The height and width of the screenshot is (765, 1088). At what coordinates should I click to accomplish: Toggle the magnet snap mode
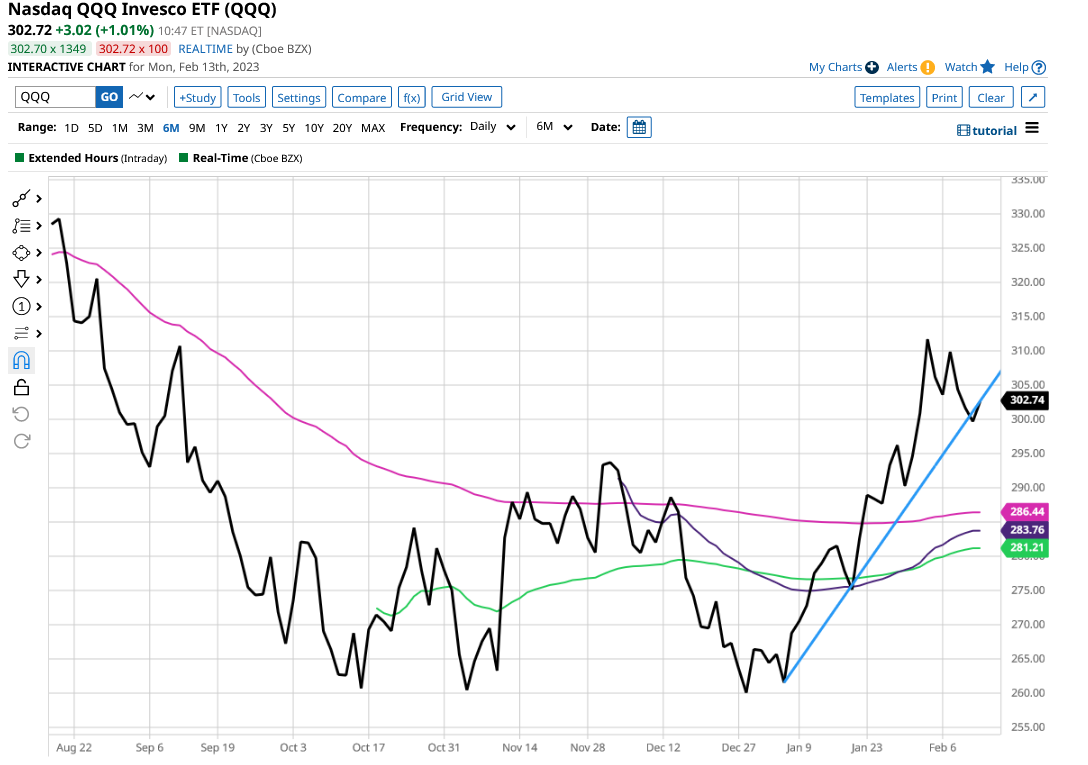(x=22, y=360)
